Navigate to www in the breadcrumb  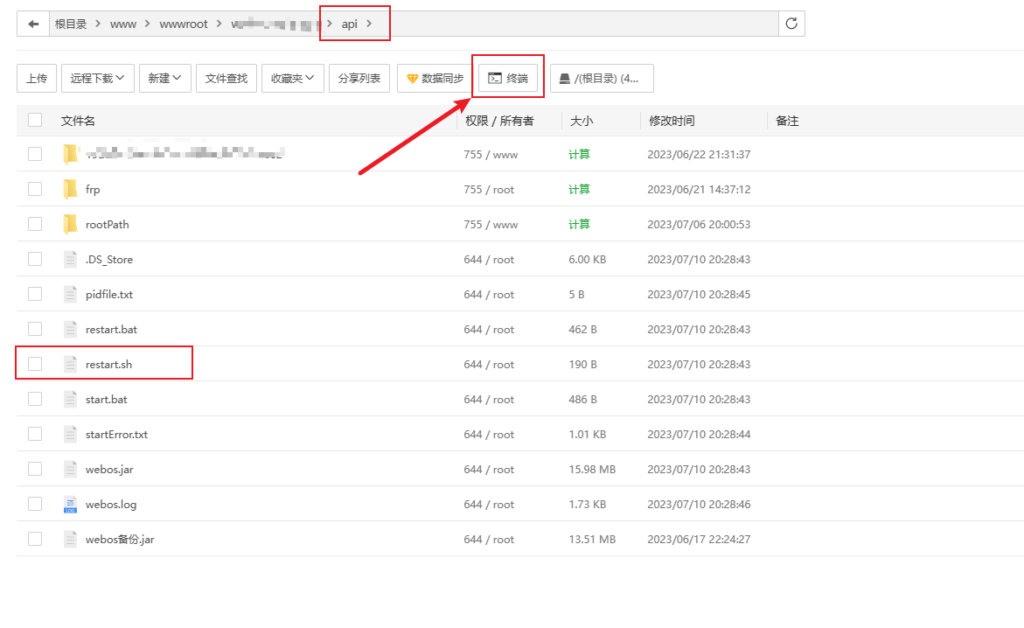(123, 22)
